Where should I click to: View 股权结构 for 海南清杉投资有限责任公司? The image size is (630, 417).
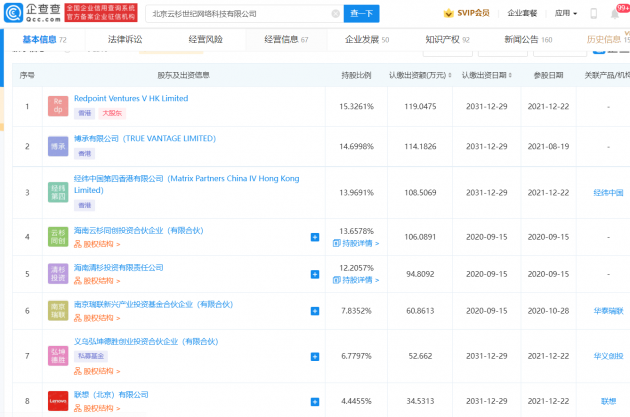coord(97,281)
